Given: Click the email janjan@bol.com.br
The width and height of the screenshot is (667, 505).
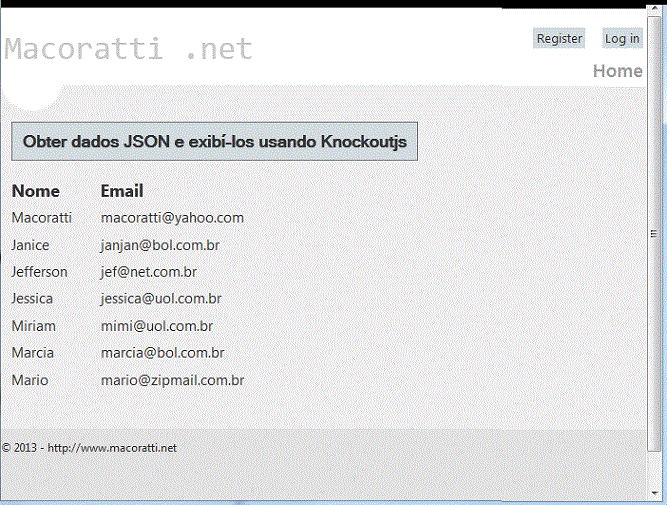Looking at the screenshot, I should (x=160, y=245).
